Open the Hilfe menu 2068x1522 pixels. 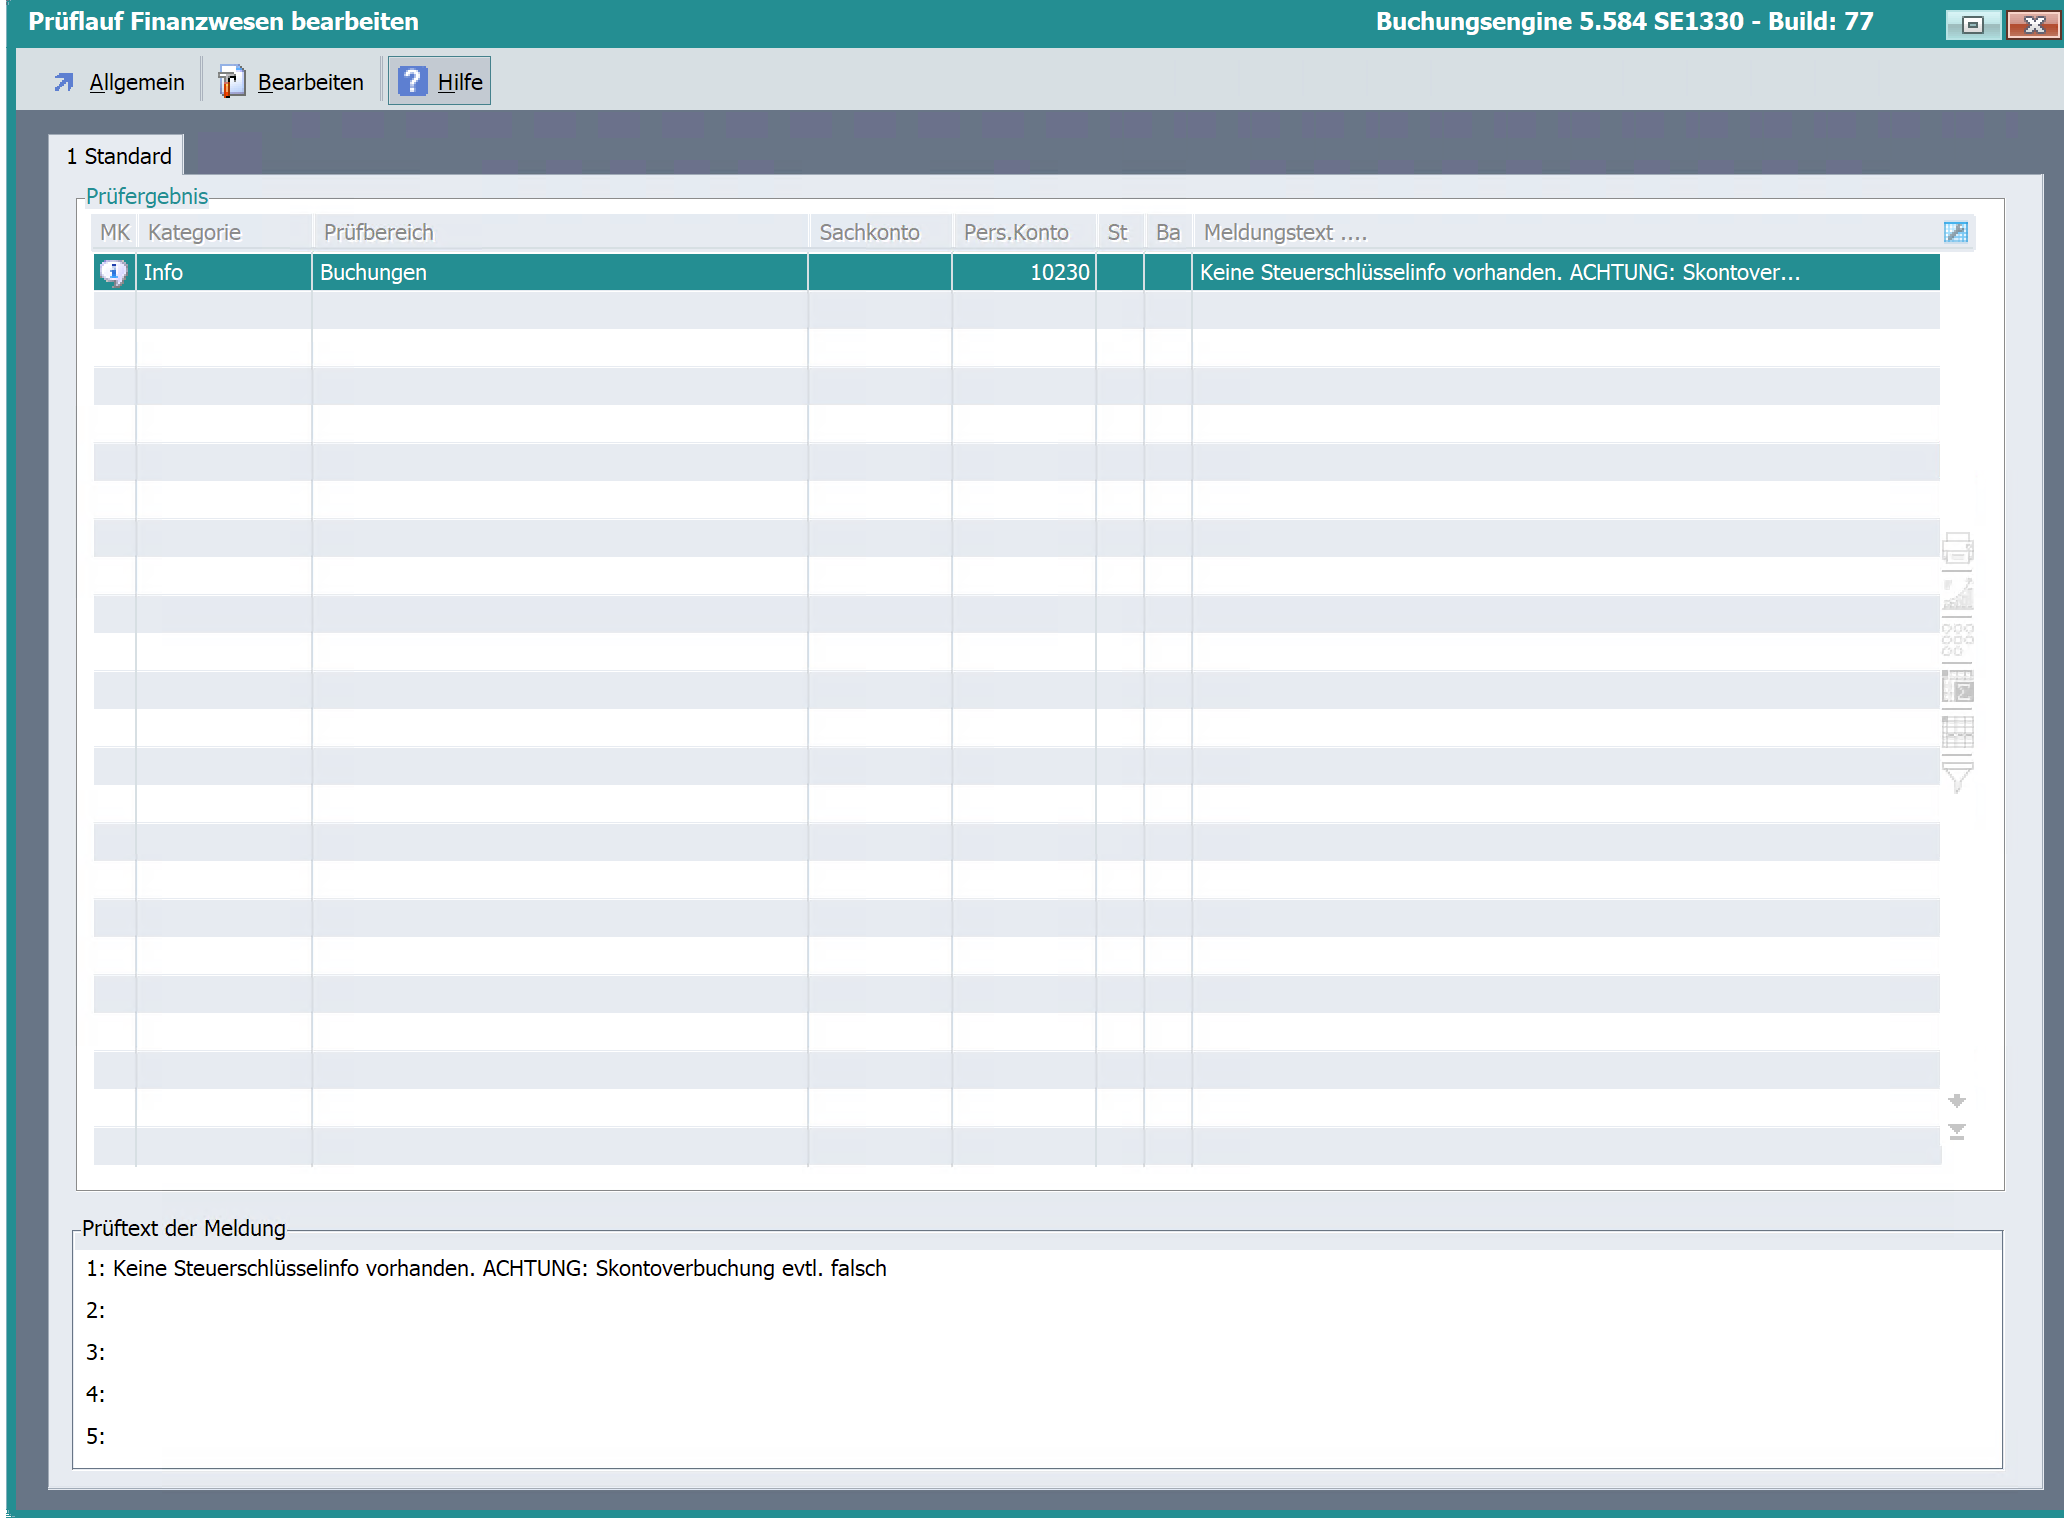[x=440, y=82]
